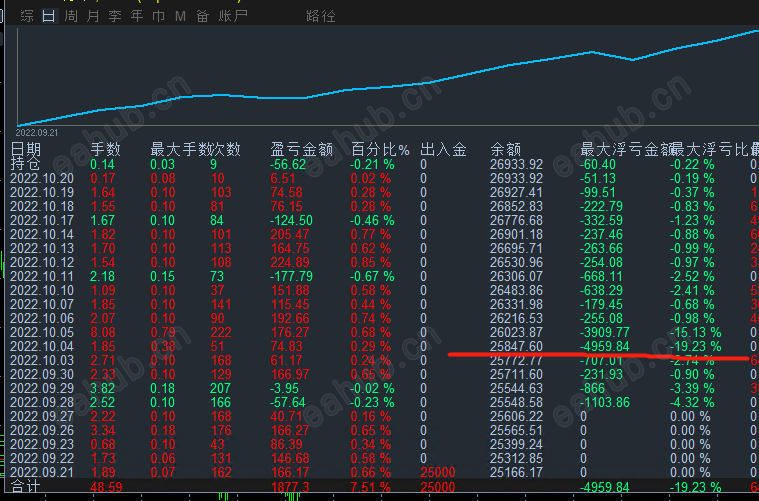Viewport: 759px width, 501px height.
Task: Select the 2022.09.28 date row
Action: (42, 402)
